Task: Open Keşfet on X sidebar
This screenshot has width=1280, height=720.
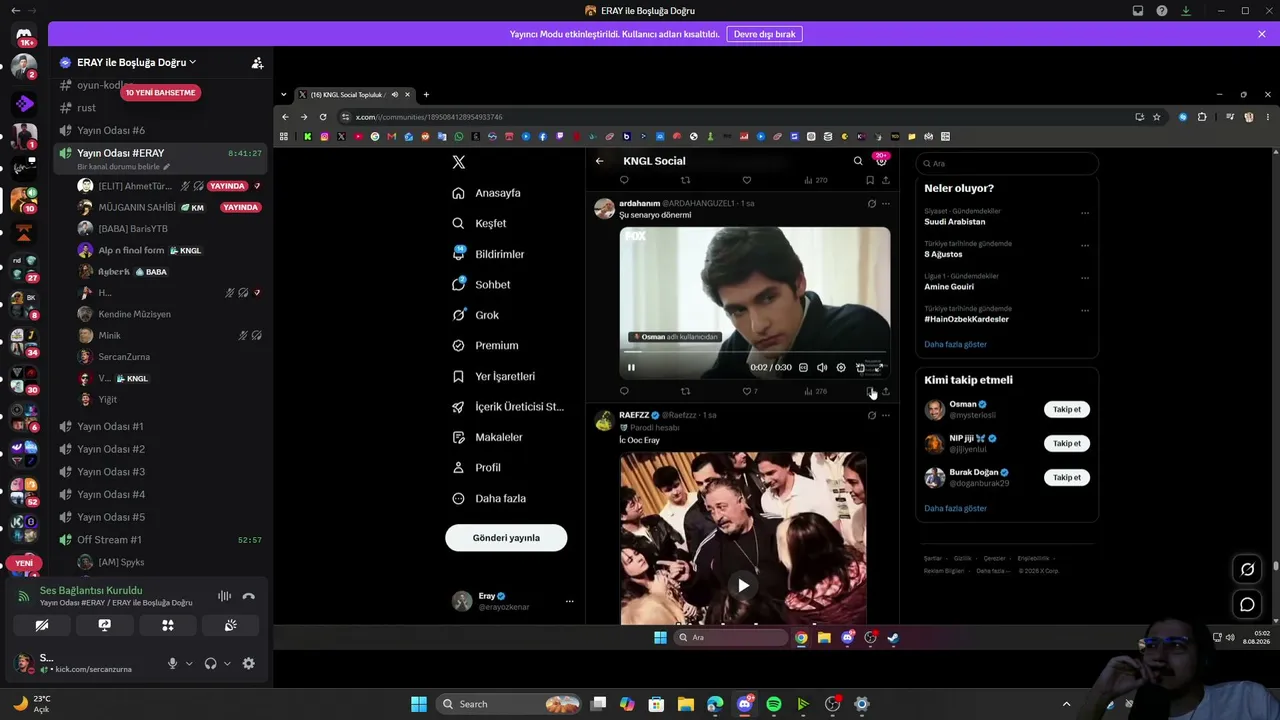Action: 479,223
